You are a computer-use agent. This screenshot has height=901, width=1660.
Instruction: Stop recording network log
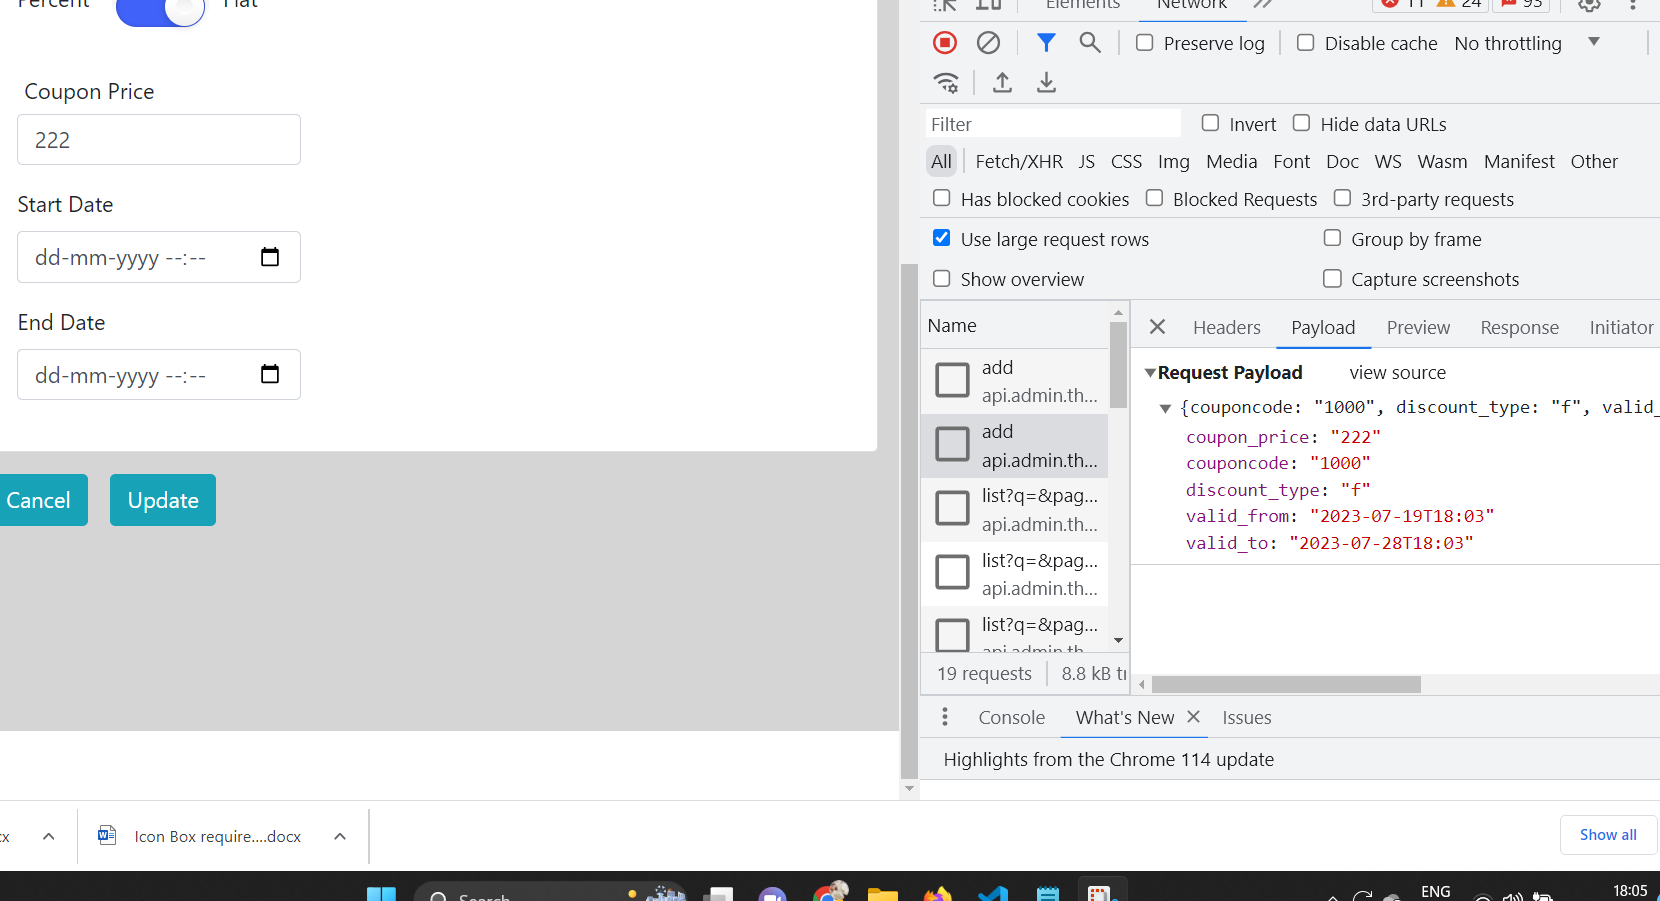[945, 43]
